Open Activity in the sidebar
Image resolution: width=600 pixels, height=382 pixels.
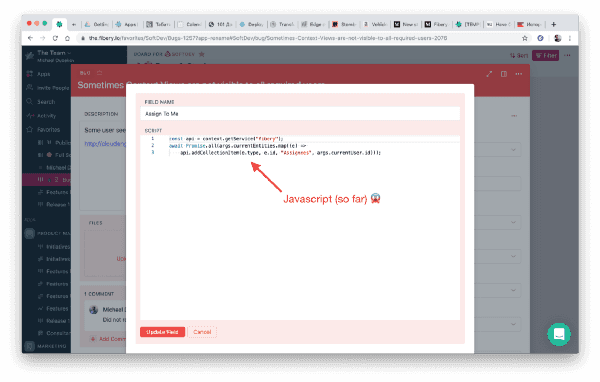pyautogui.click(x=41, y=116)
